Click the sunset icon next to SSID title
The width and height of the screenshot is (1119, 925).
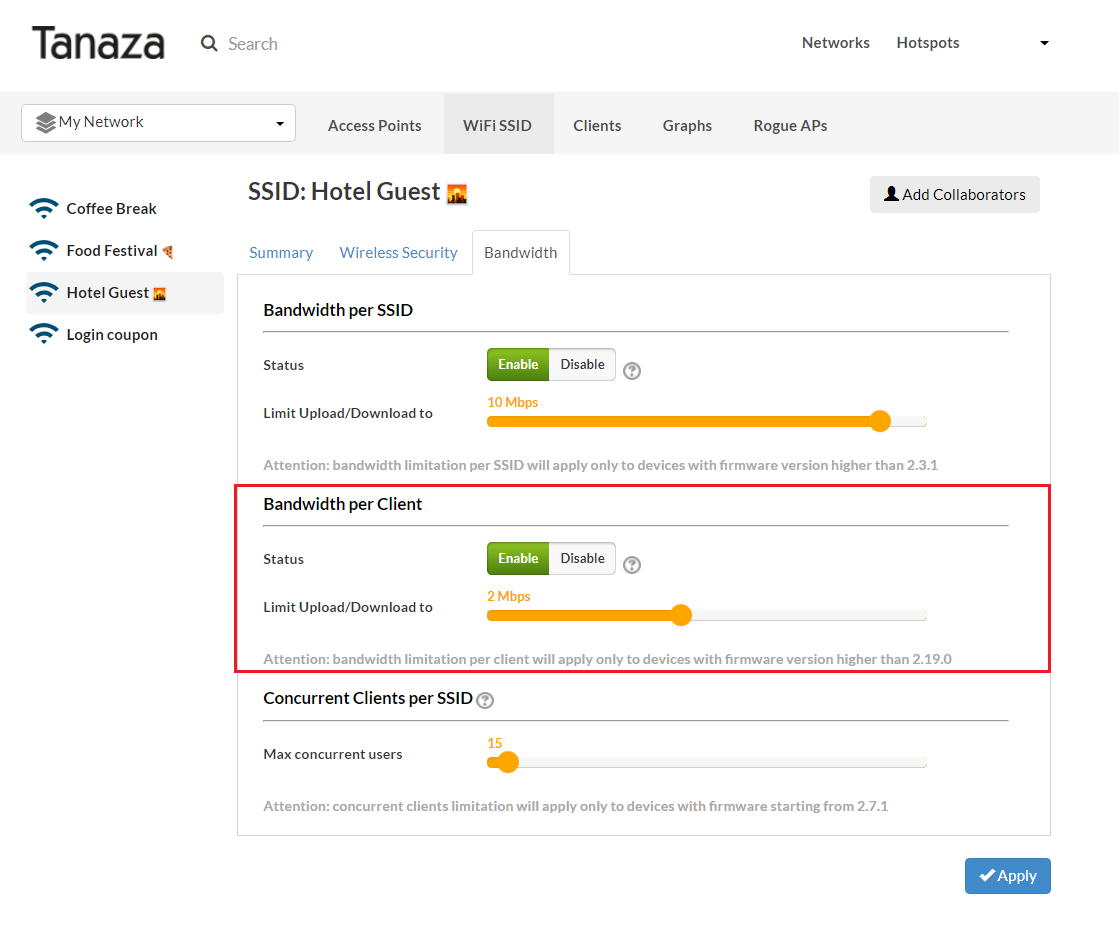point(457,193)
